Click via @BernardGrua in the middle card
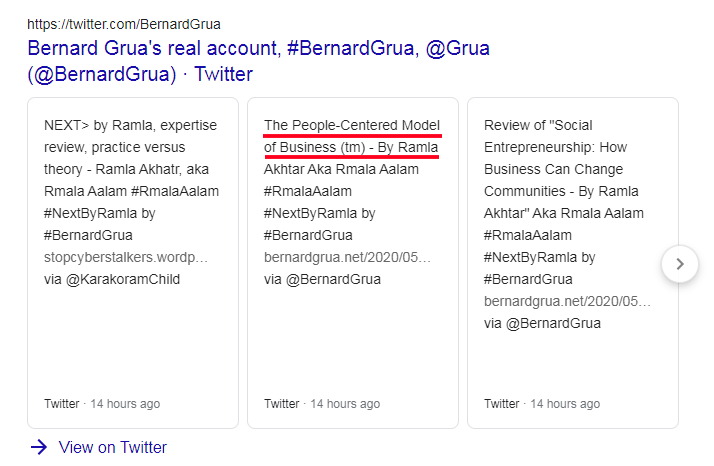The width and height of the screenshot is (714, 466). [322, 279]
